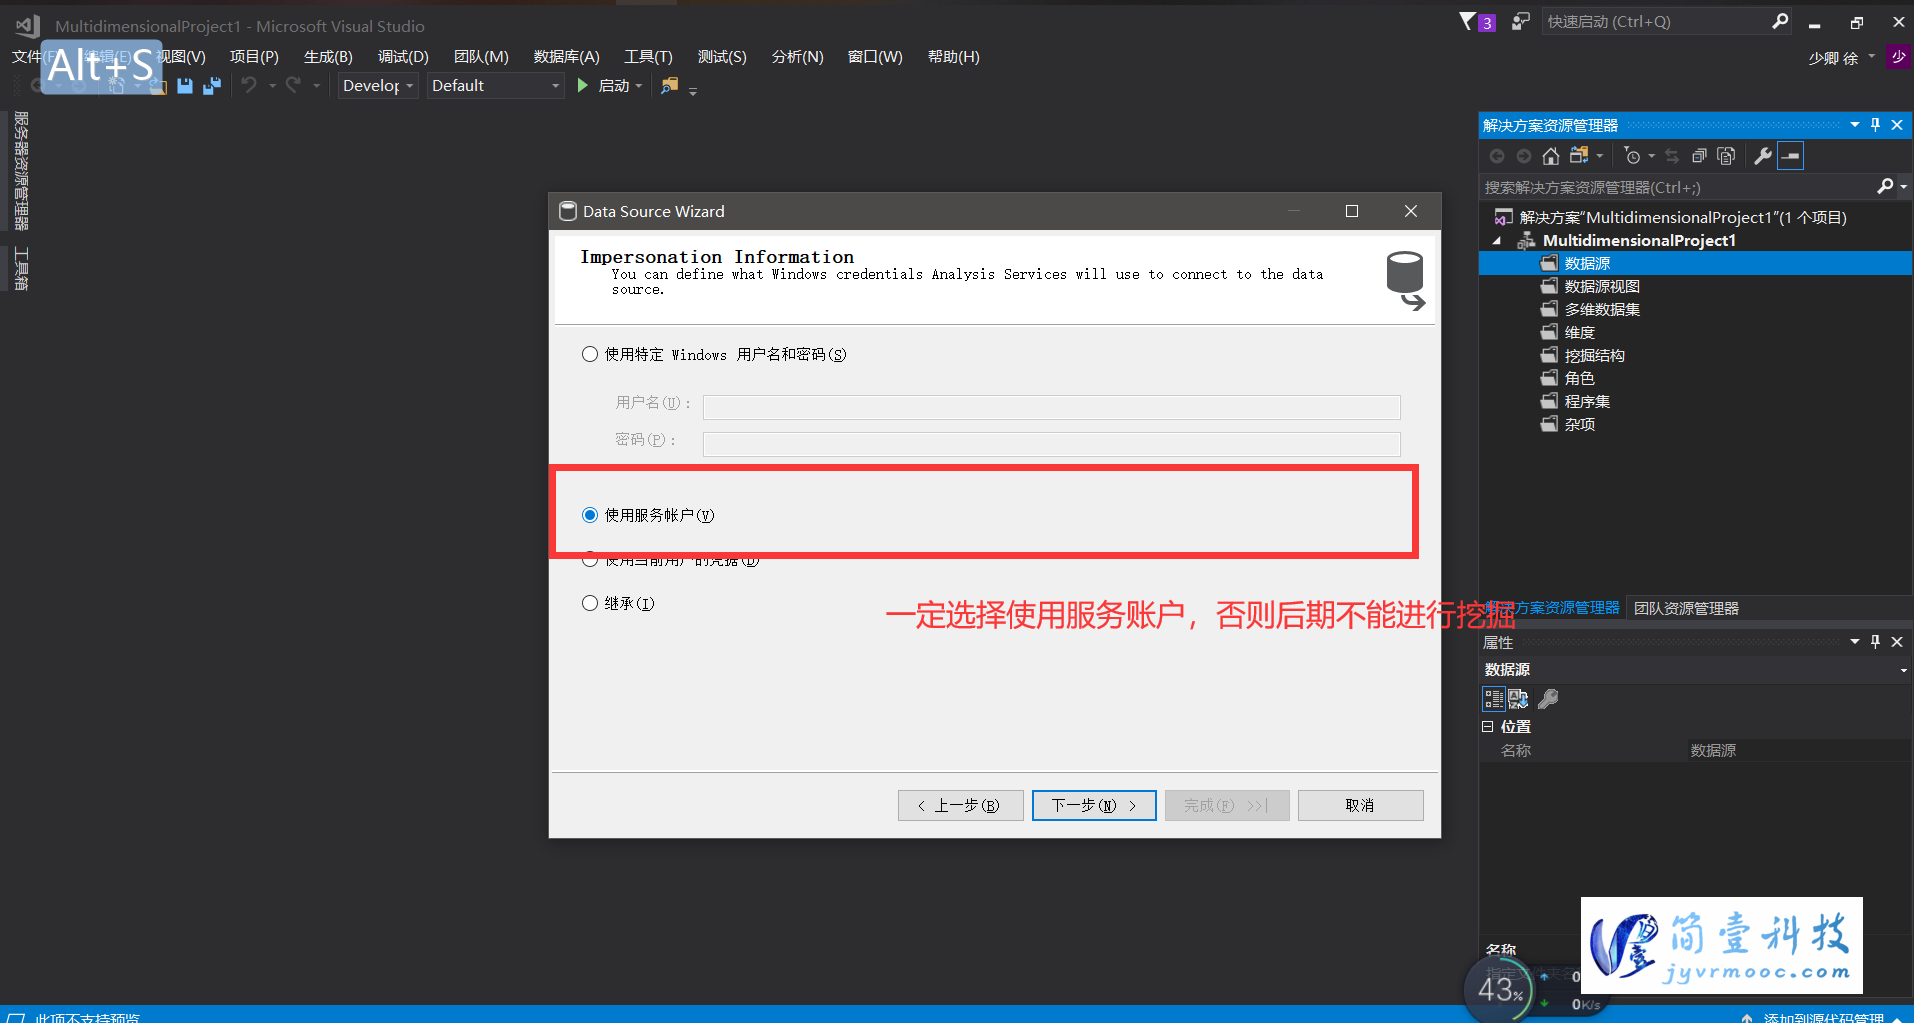1914x1023 pixels.
Task: Click the Property Pages wrench in Properties
Action: click(1548, 699)
